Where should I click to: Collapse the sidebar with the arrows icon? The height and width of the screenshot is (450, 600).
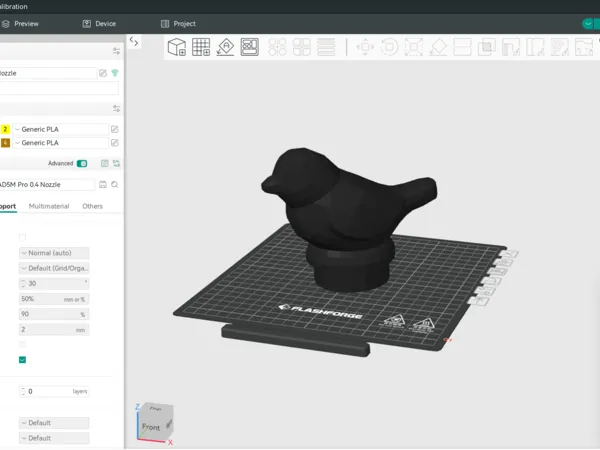[134, 41]
